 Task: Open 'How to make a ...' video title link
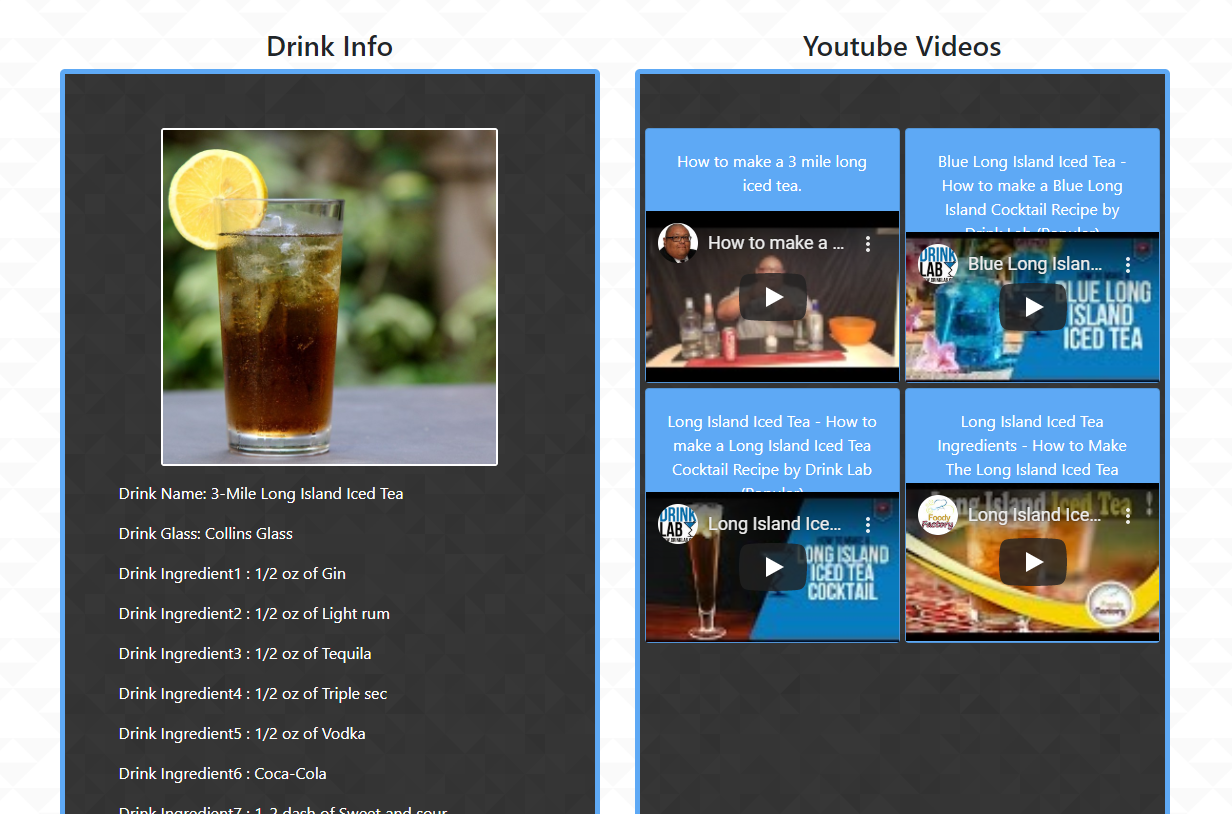click(776, 243)
